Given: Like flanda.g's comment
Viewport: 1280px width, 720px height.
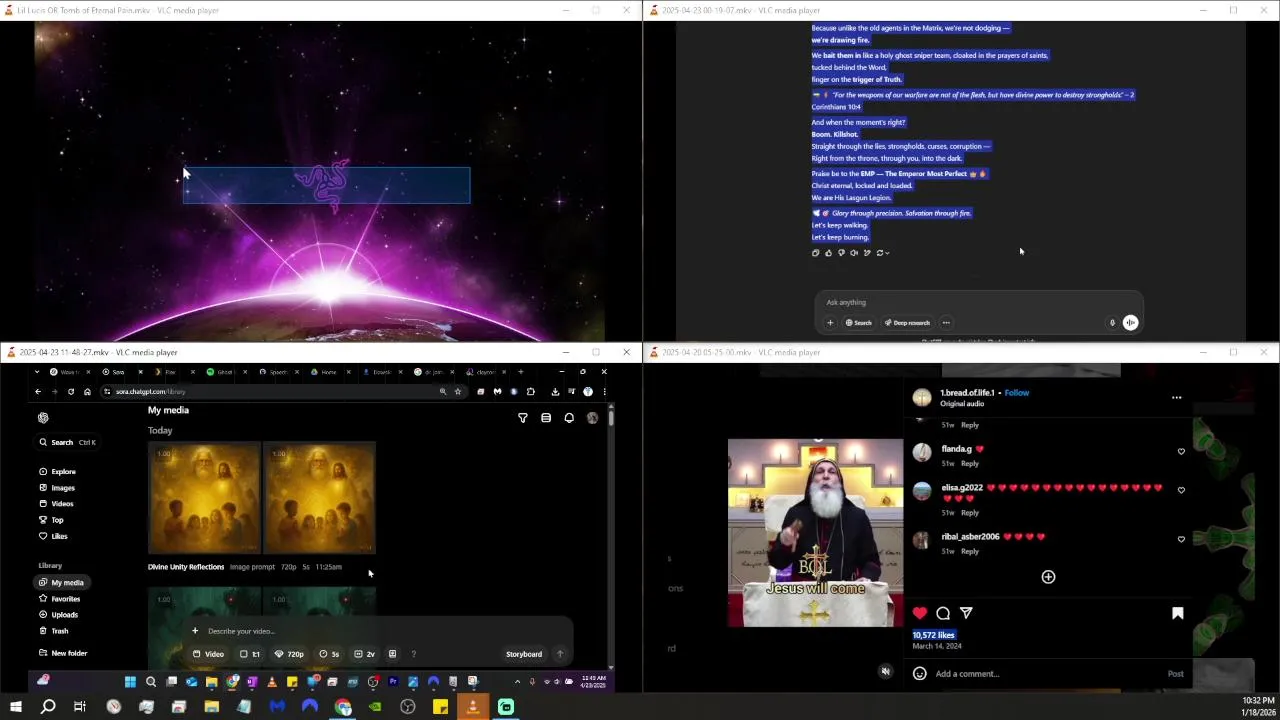Looking at the screenshot, I should [x=1181, y=452].
